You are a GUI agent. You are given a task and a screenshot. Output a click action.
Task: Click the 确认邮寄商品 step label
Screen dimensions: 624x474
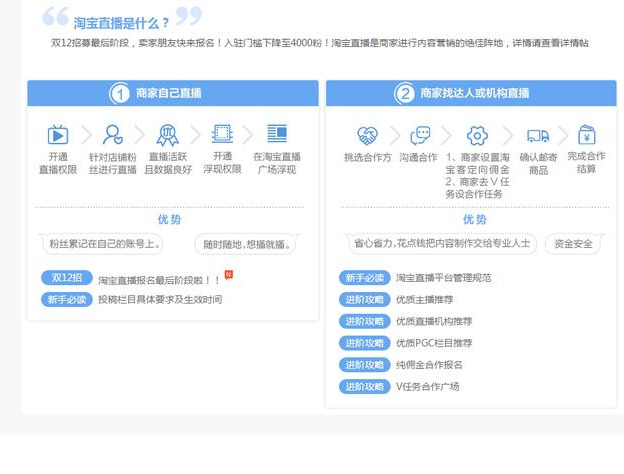[x=538, y=164]
